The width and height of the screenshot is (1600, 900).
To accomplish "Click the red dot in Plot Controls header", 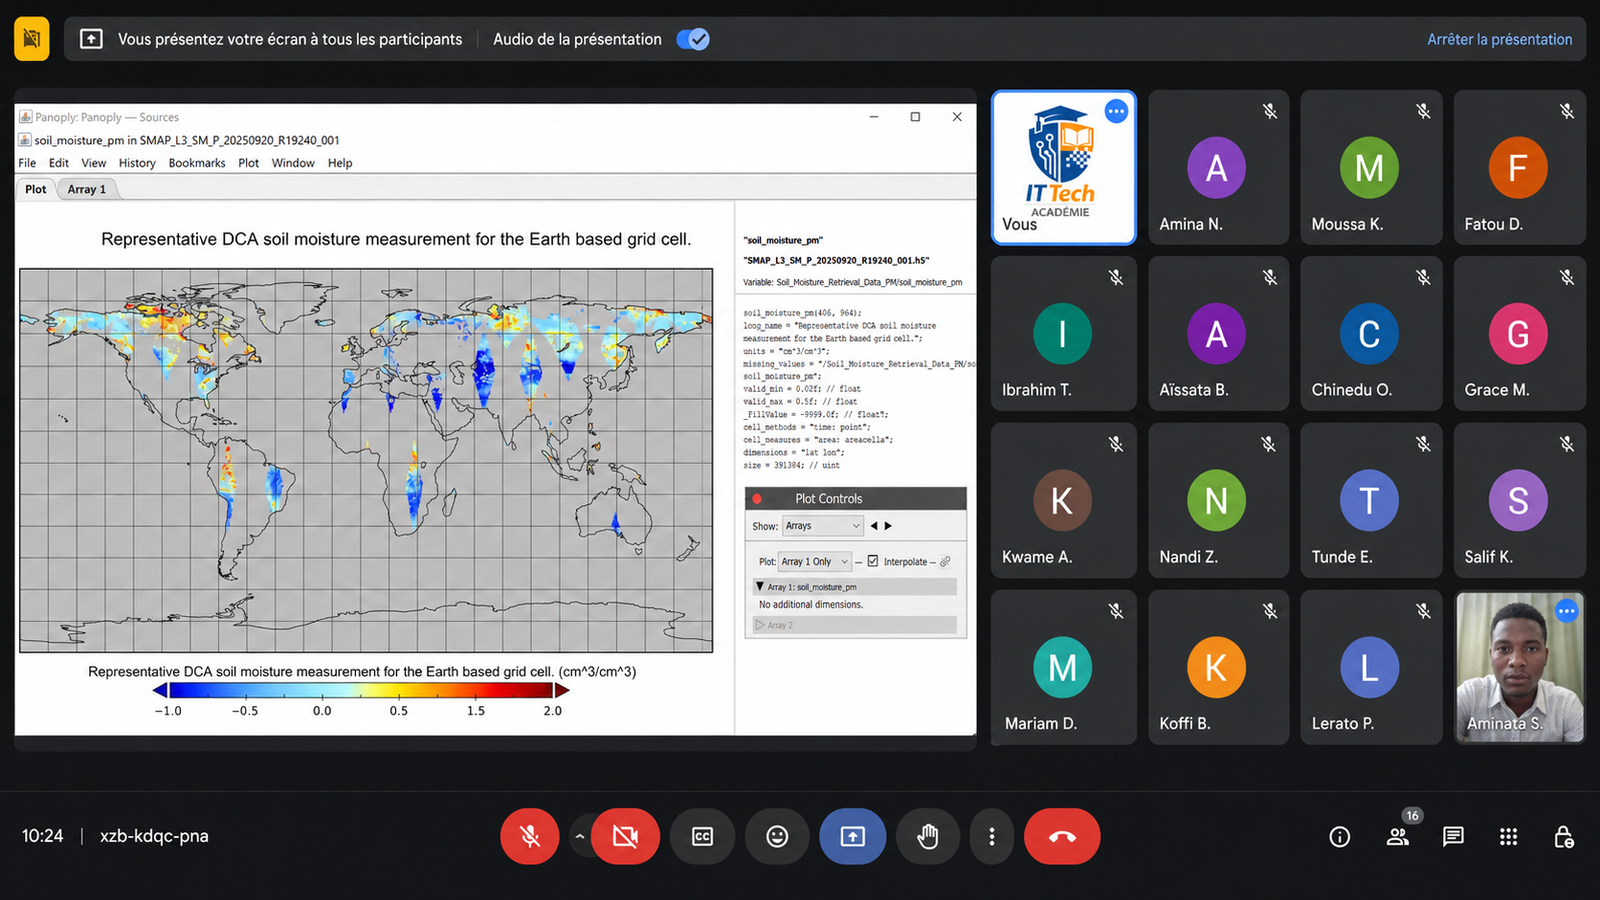I will click(x=757, y=499).
